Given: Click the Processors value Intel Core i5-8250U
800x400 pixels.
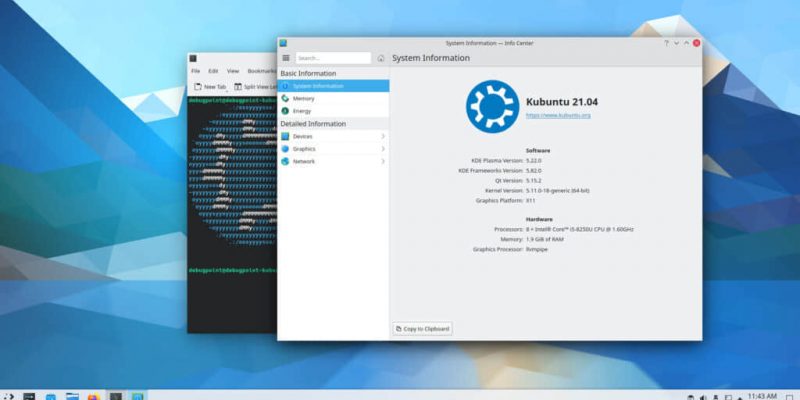Looking at the screenshot, I should tap(580, 230).
